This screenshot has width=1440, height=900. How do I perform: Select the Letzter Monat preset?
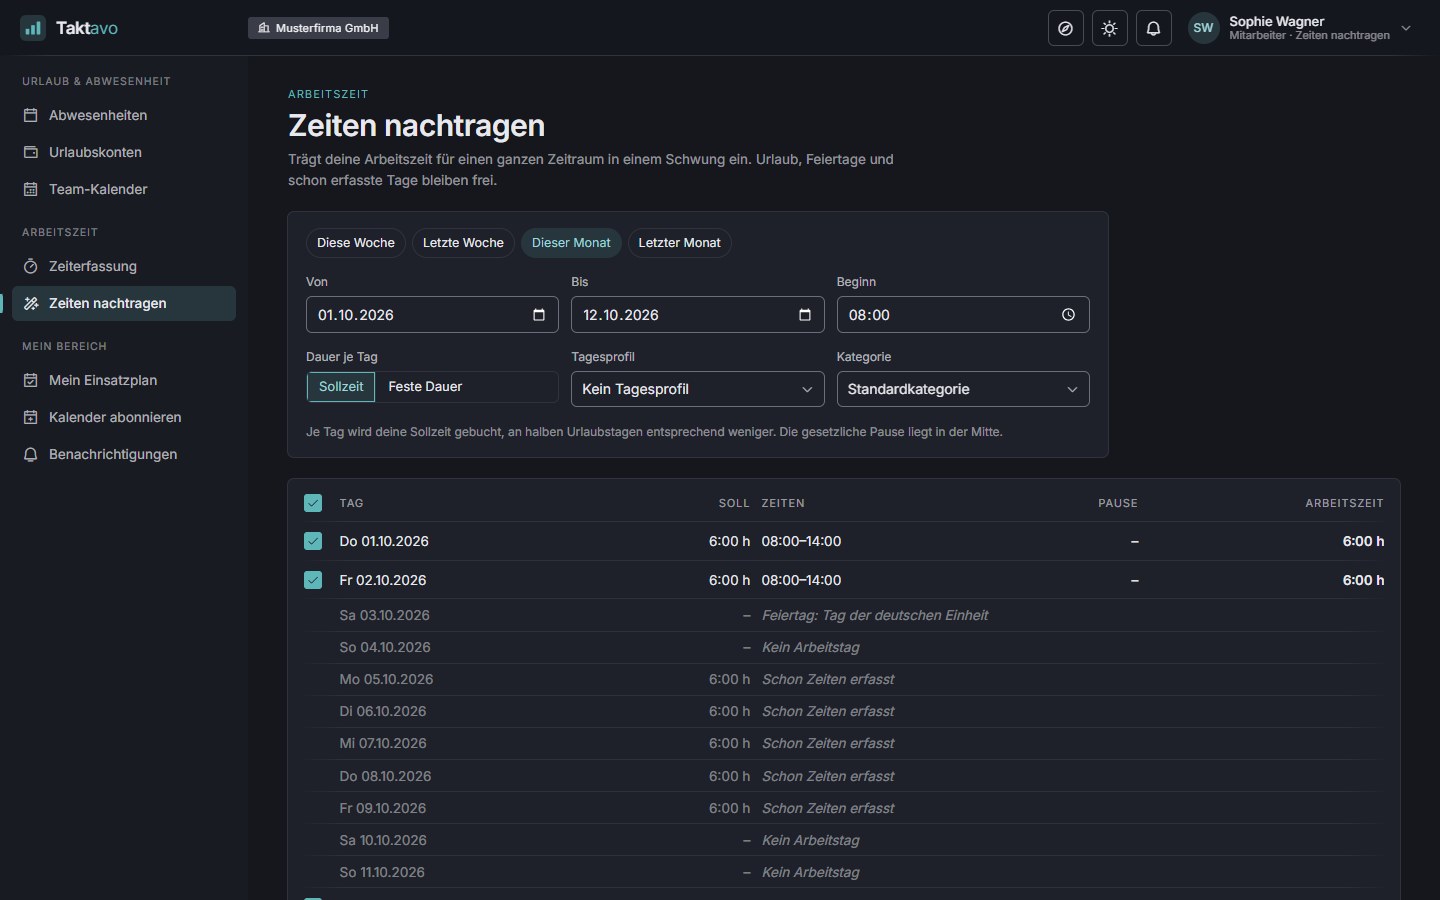[x=680, y=243]
